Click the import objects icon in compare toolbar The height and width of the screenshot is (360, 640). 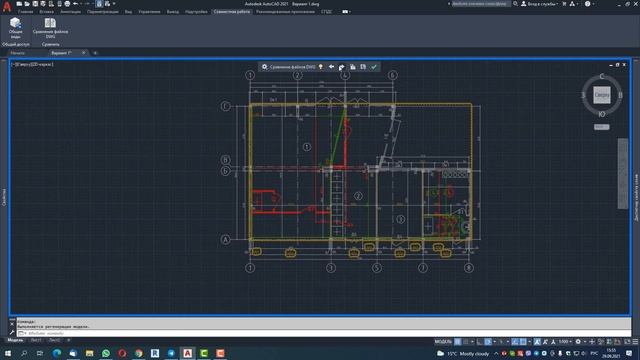pyautogui.click(x=353, y=67)
